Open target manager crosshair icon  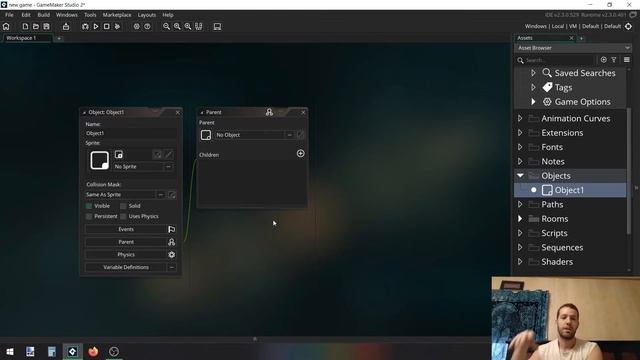coord(629,26)
